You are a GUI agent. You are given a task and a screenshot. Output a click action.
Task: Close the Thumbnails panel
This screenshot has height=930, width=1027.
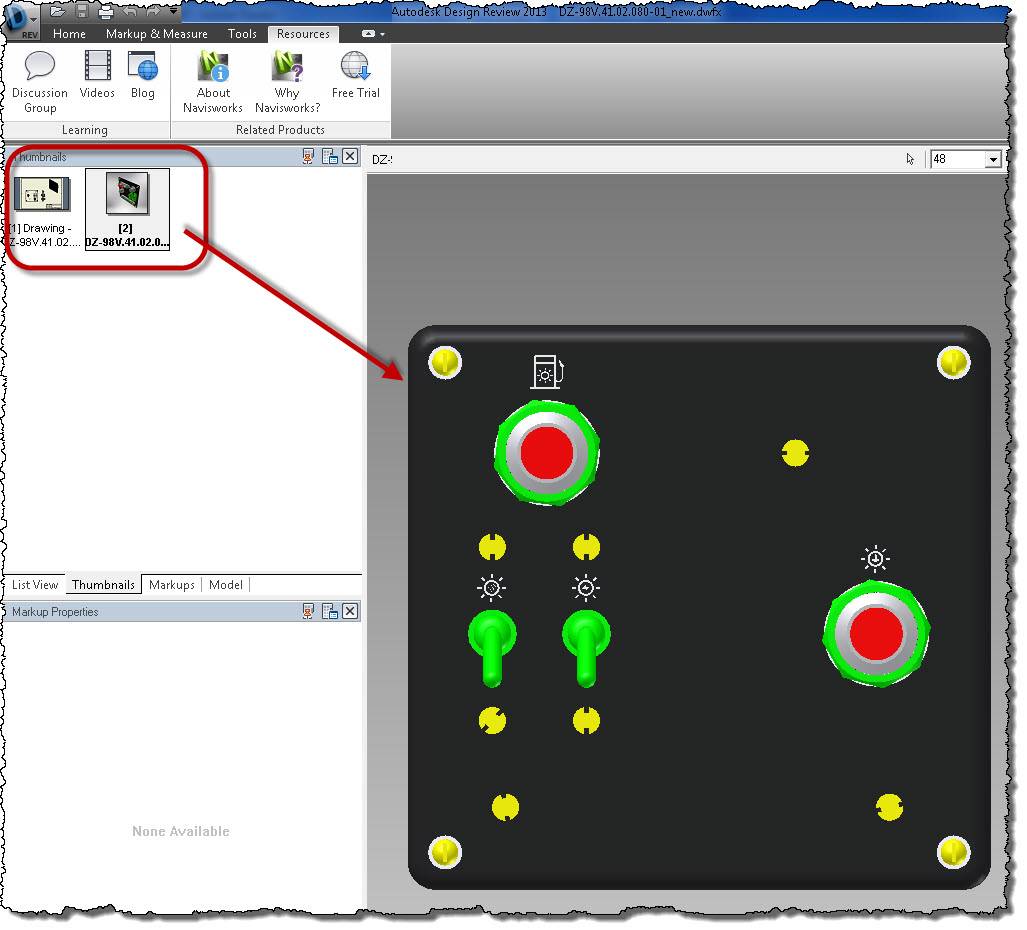350,156
